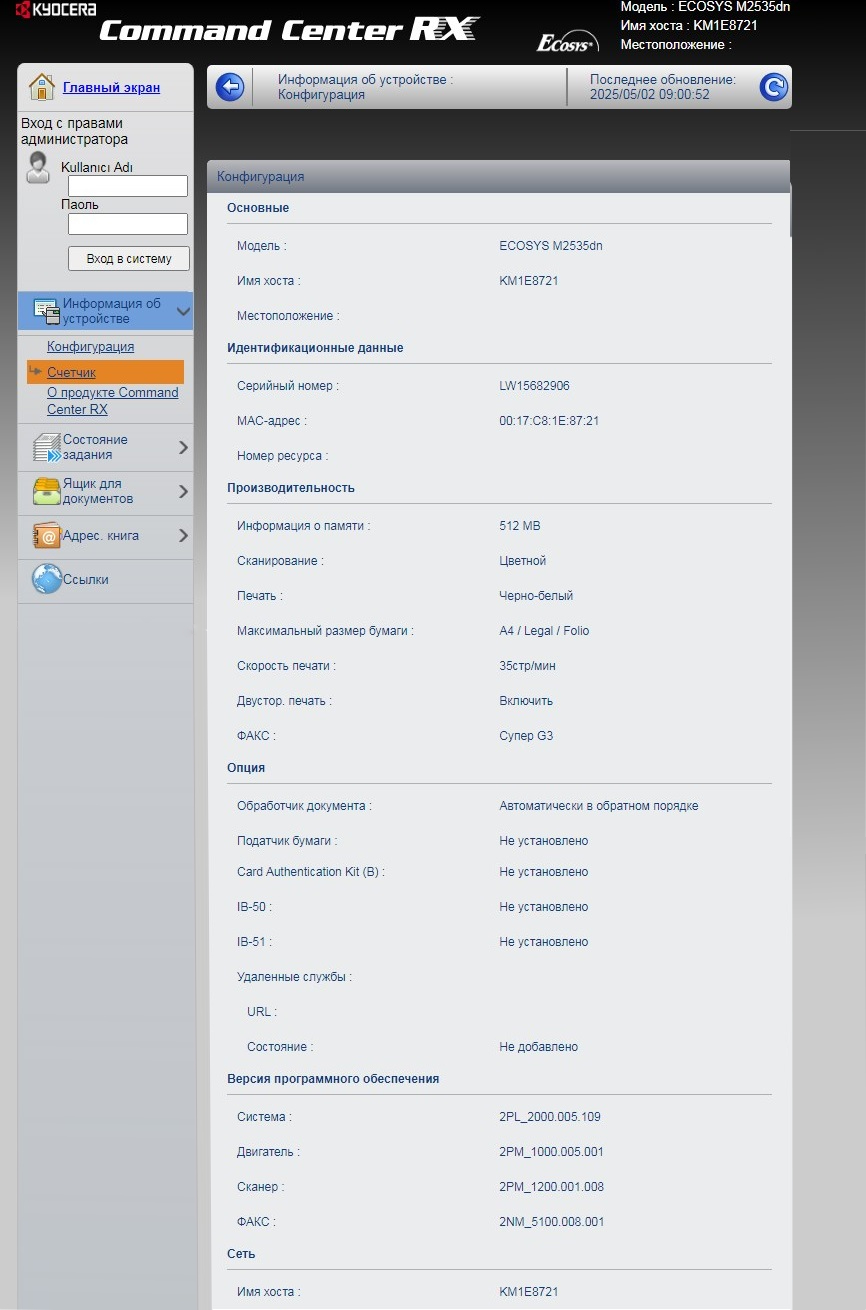This screenshot has width=866, height=1310.
Task: Click Идентификационные данные heading
Action: [x=315, y=348]
